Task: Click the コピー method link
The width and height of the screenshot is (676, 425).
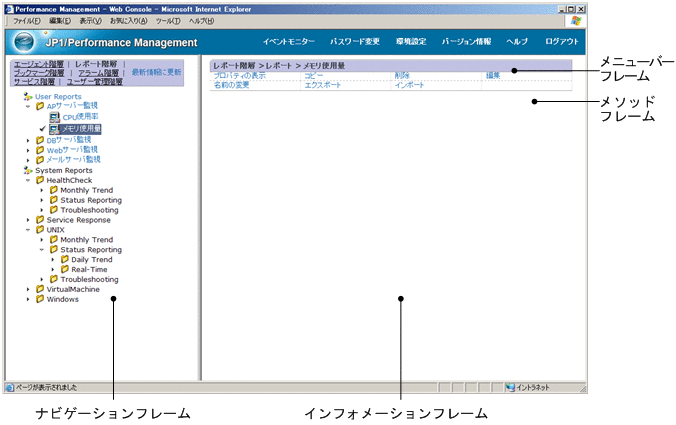Action: click(x=314, y=75)
